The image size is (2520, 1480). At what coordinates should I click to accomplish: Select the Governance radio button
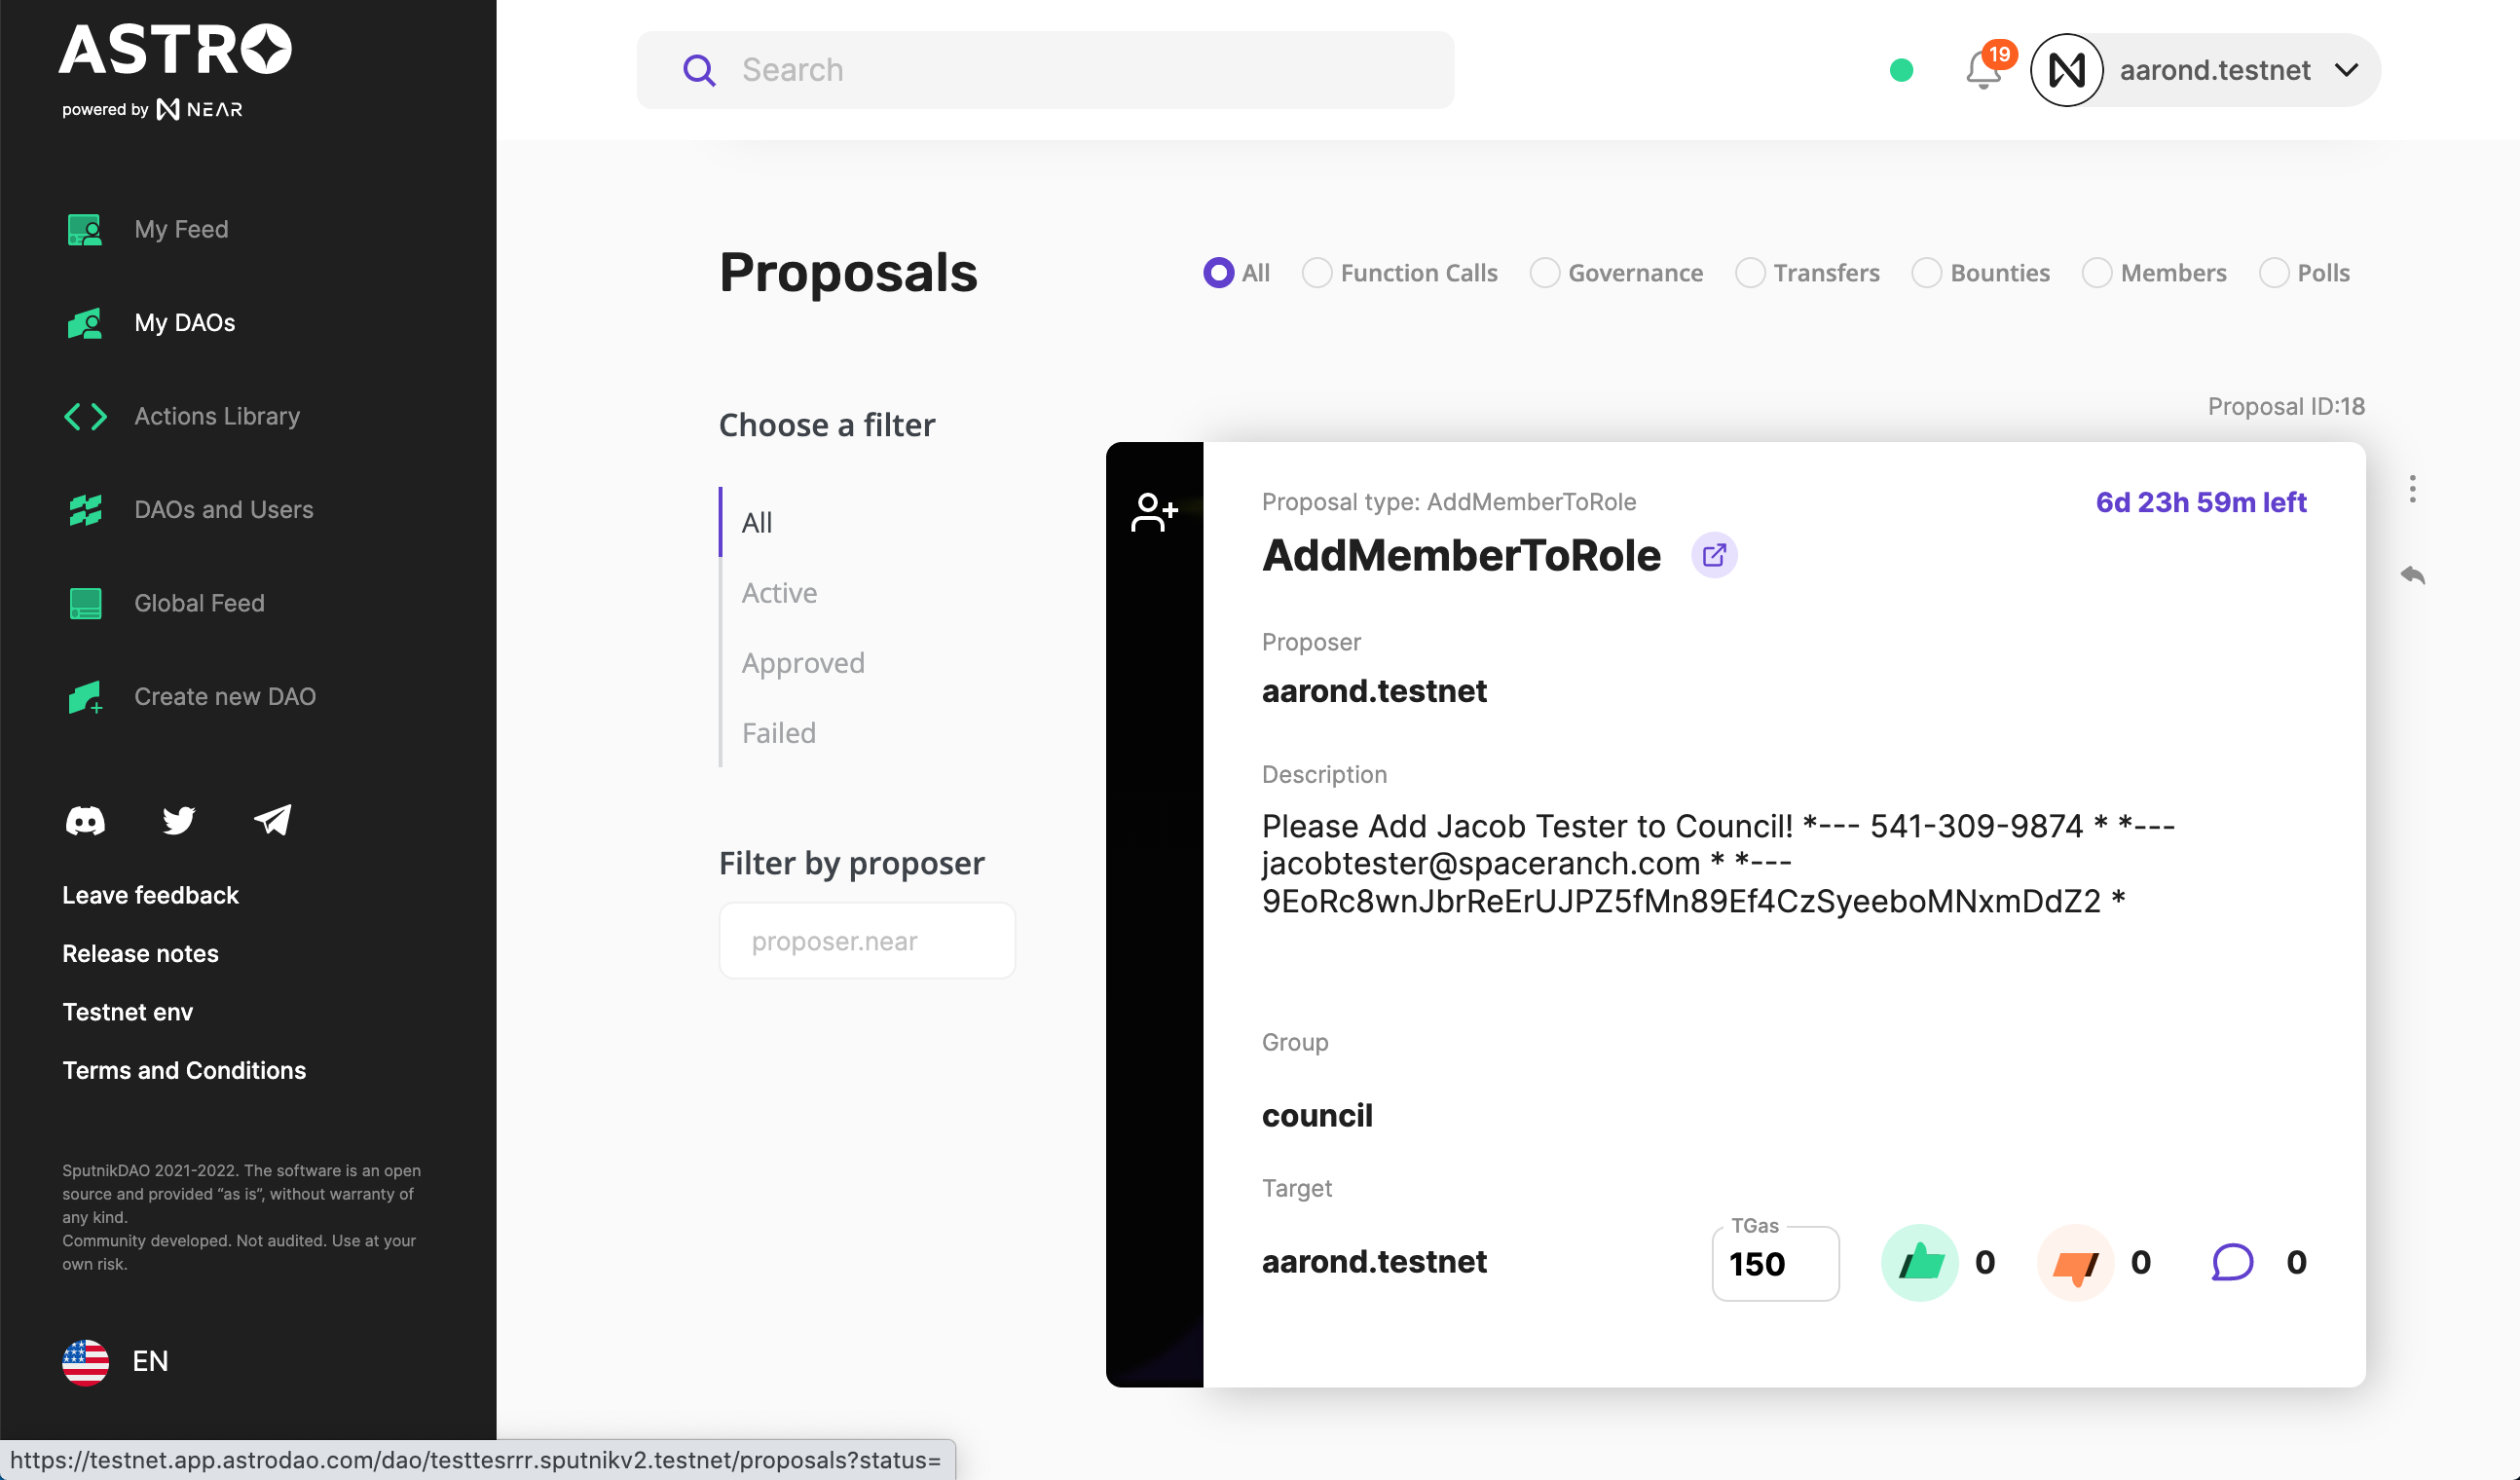tap(1545, 273)
